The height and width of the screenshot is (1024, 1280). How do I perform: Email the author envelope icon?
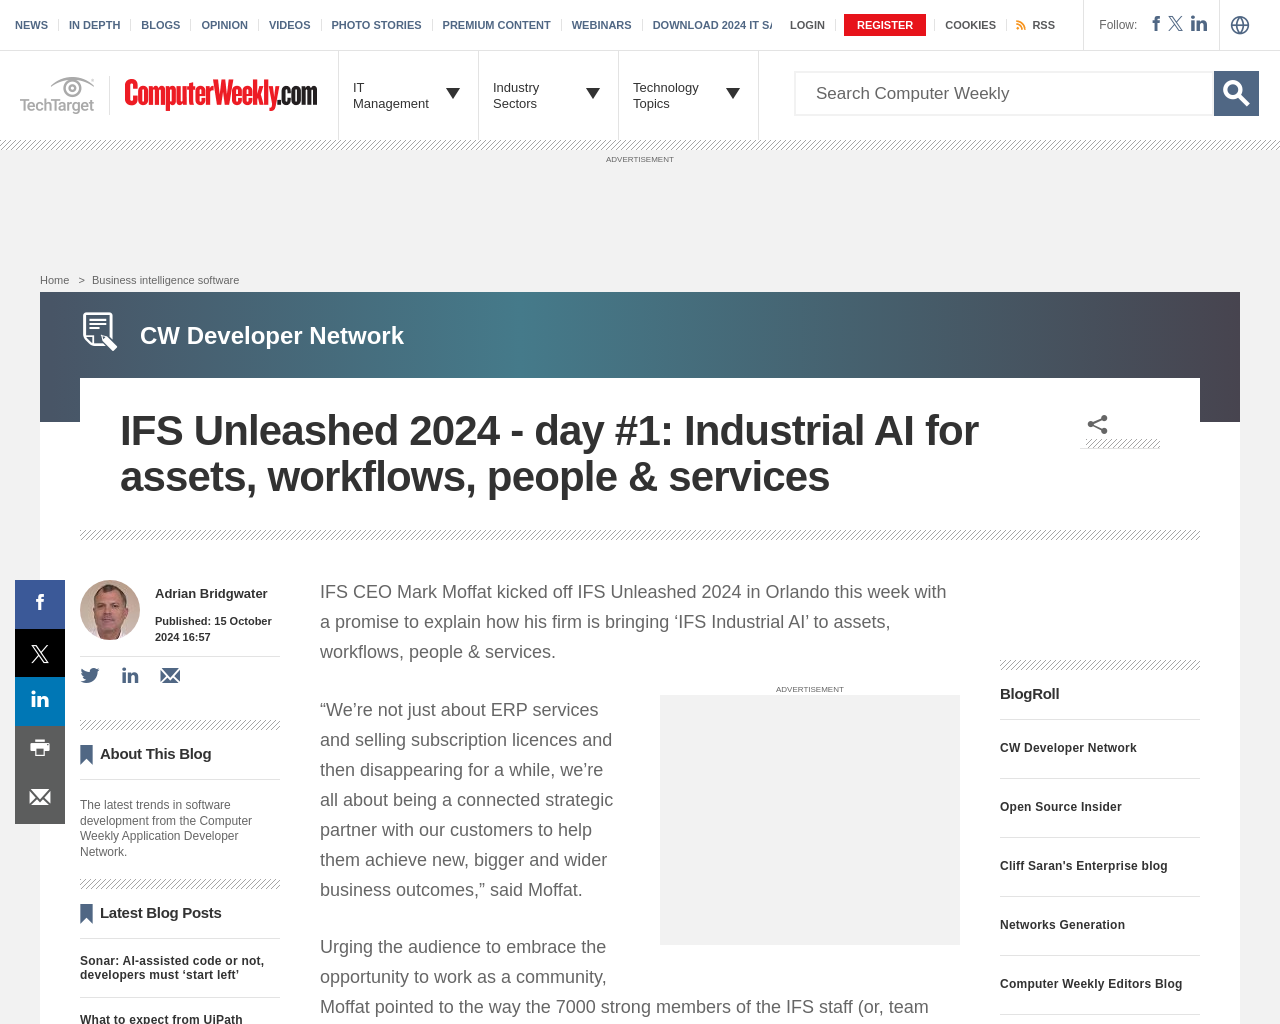point(170,676)
